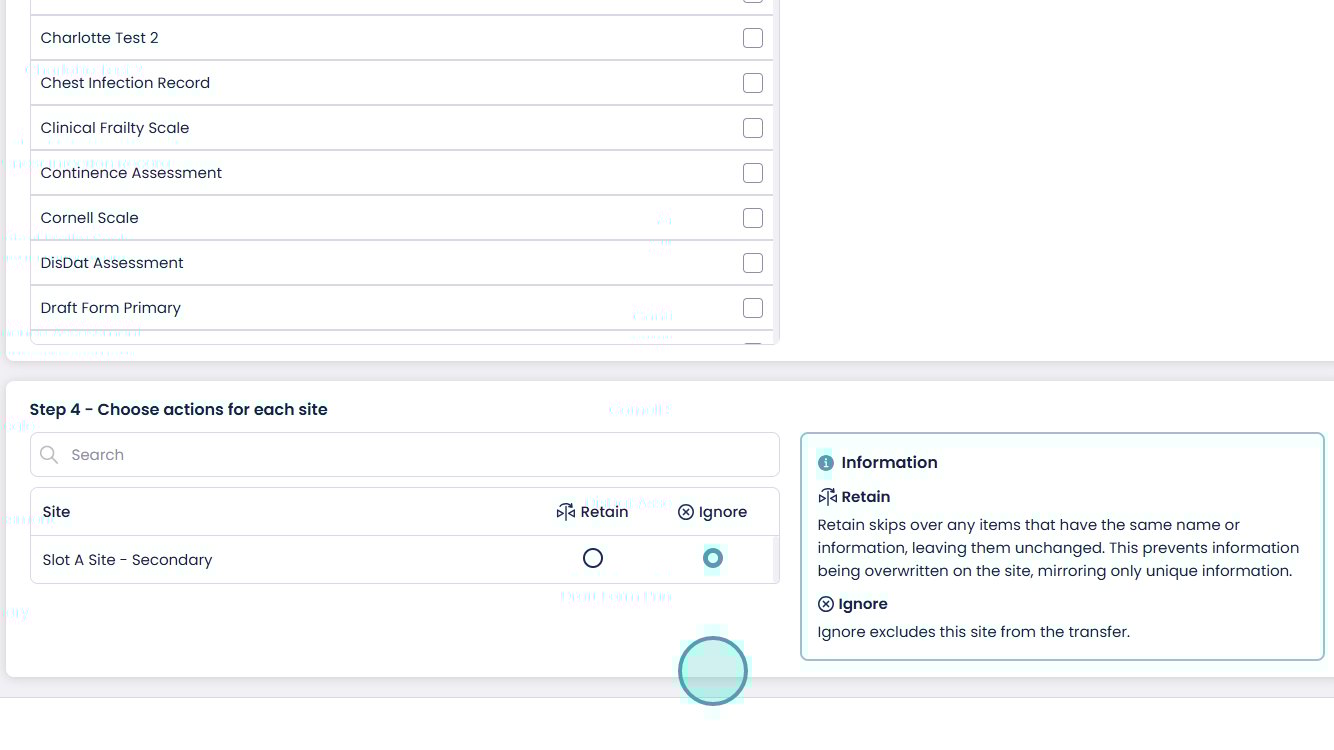The image size is (1334, 750).
Task: Tick the Chest Infection Record checkbox
Action: [753, 83]
